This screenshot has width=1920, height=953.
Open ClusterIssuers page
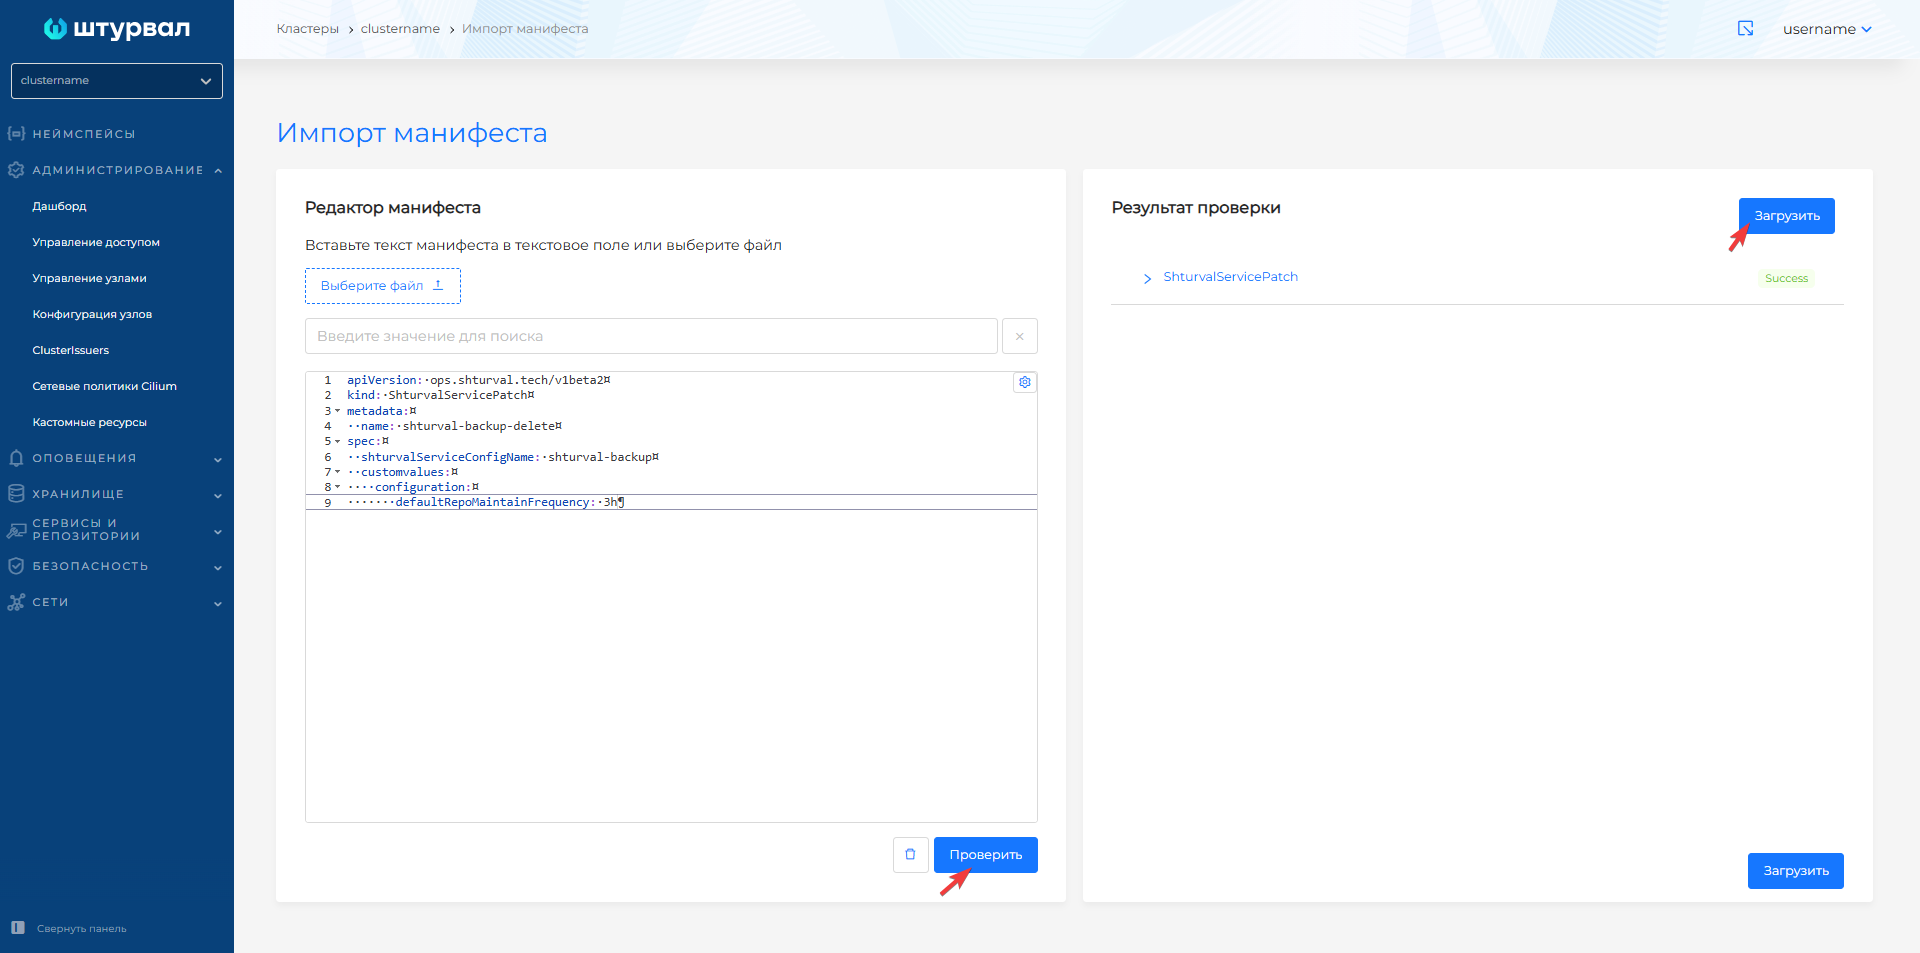[x=70, y=350]
